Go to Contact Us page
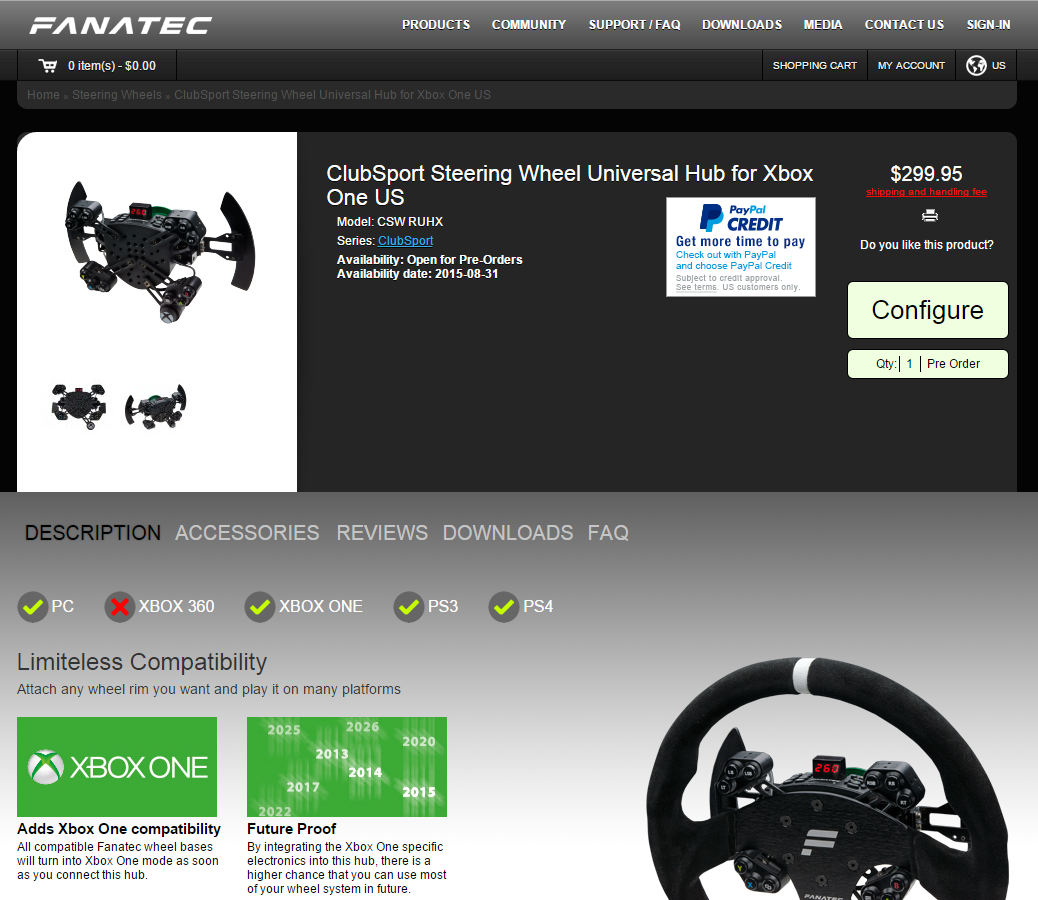Image resolution: width=1038 pixels, height=900 pixels. [904, 25]
